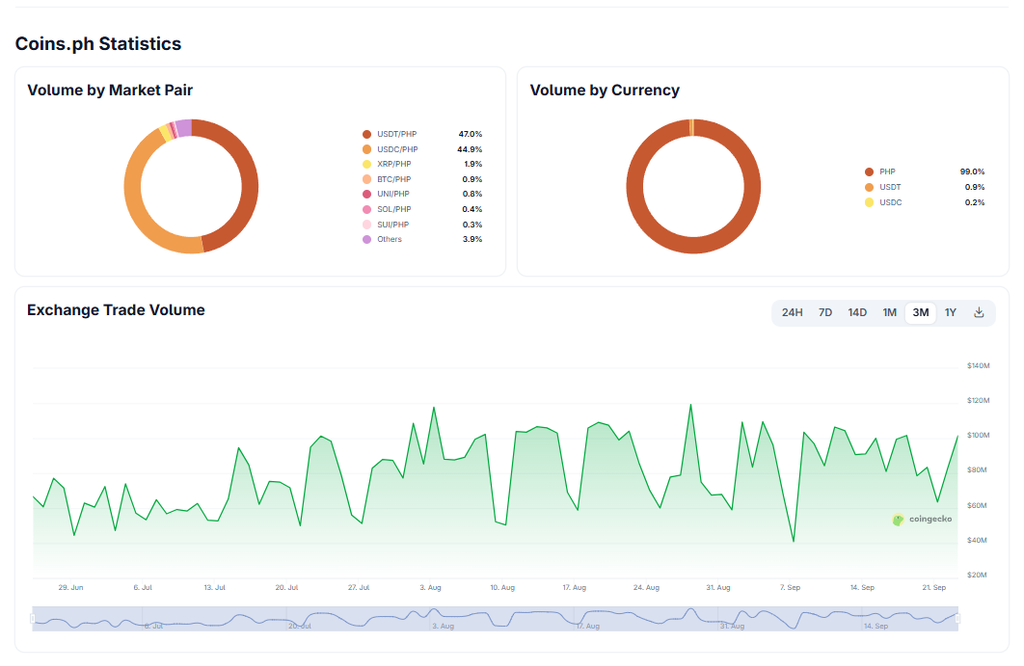This screenshot has width=1024, height=666.
Task: Click the Market Pair donut chart
Action: (x=191, y=187)
